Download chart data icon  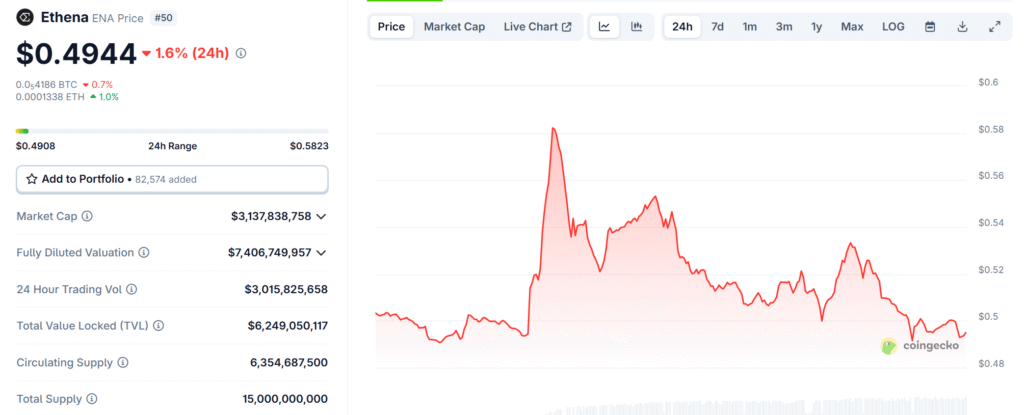(962, 27)
